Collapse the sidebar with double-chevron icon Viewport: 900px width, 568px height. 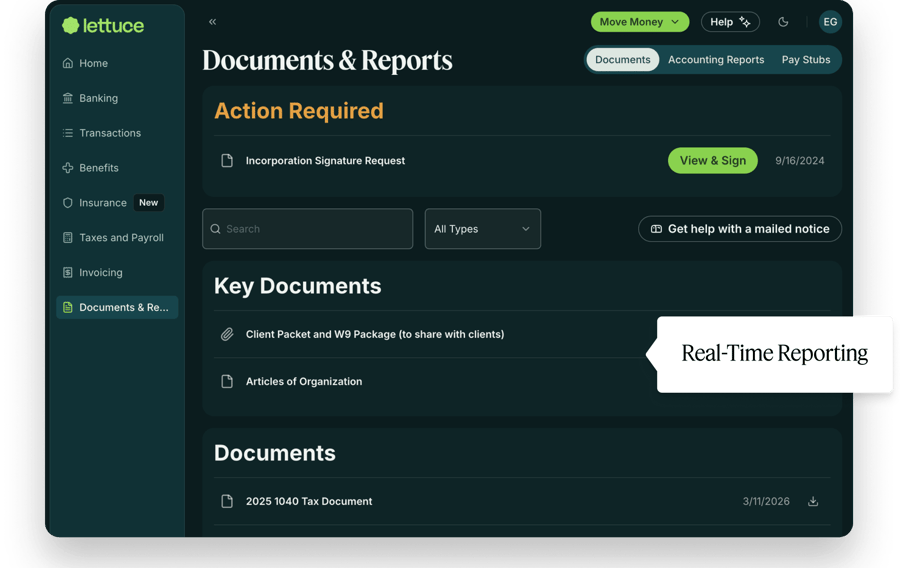pyautogui.click(x=212, y=22)
